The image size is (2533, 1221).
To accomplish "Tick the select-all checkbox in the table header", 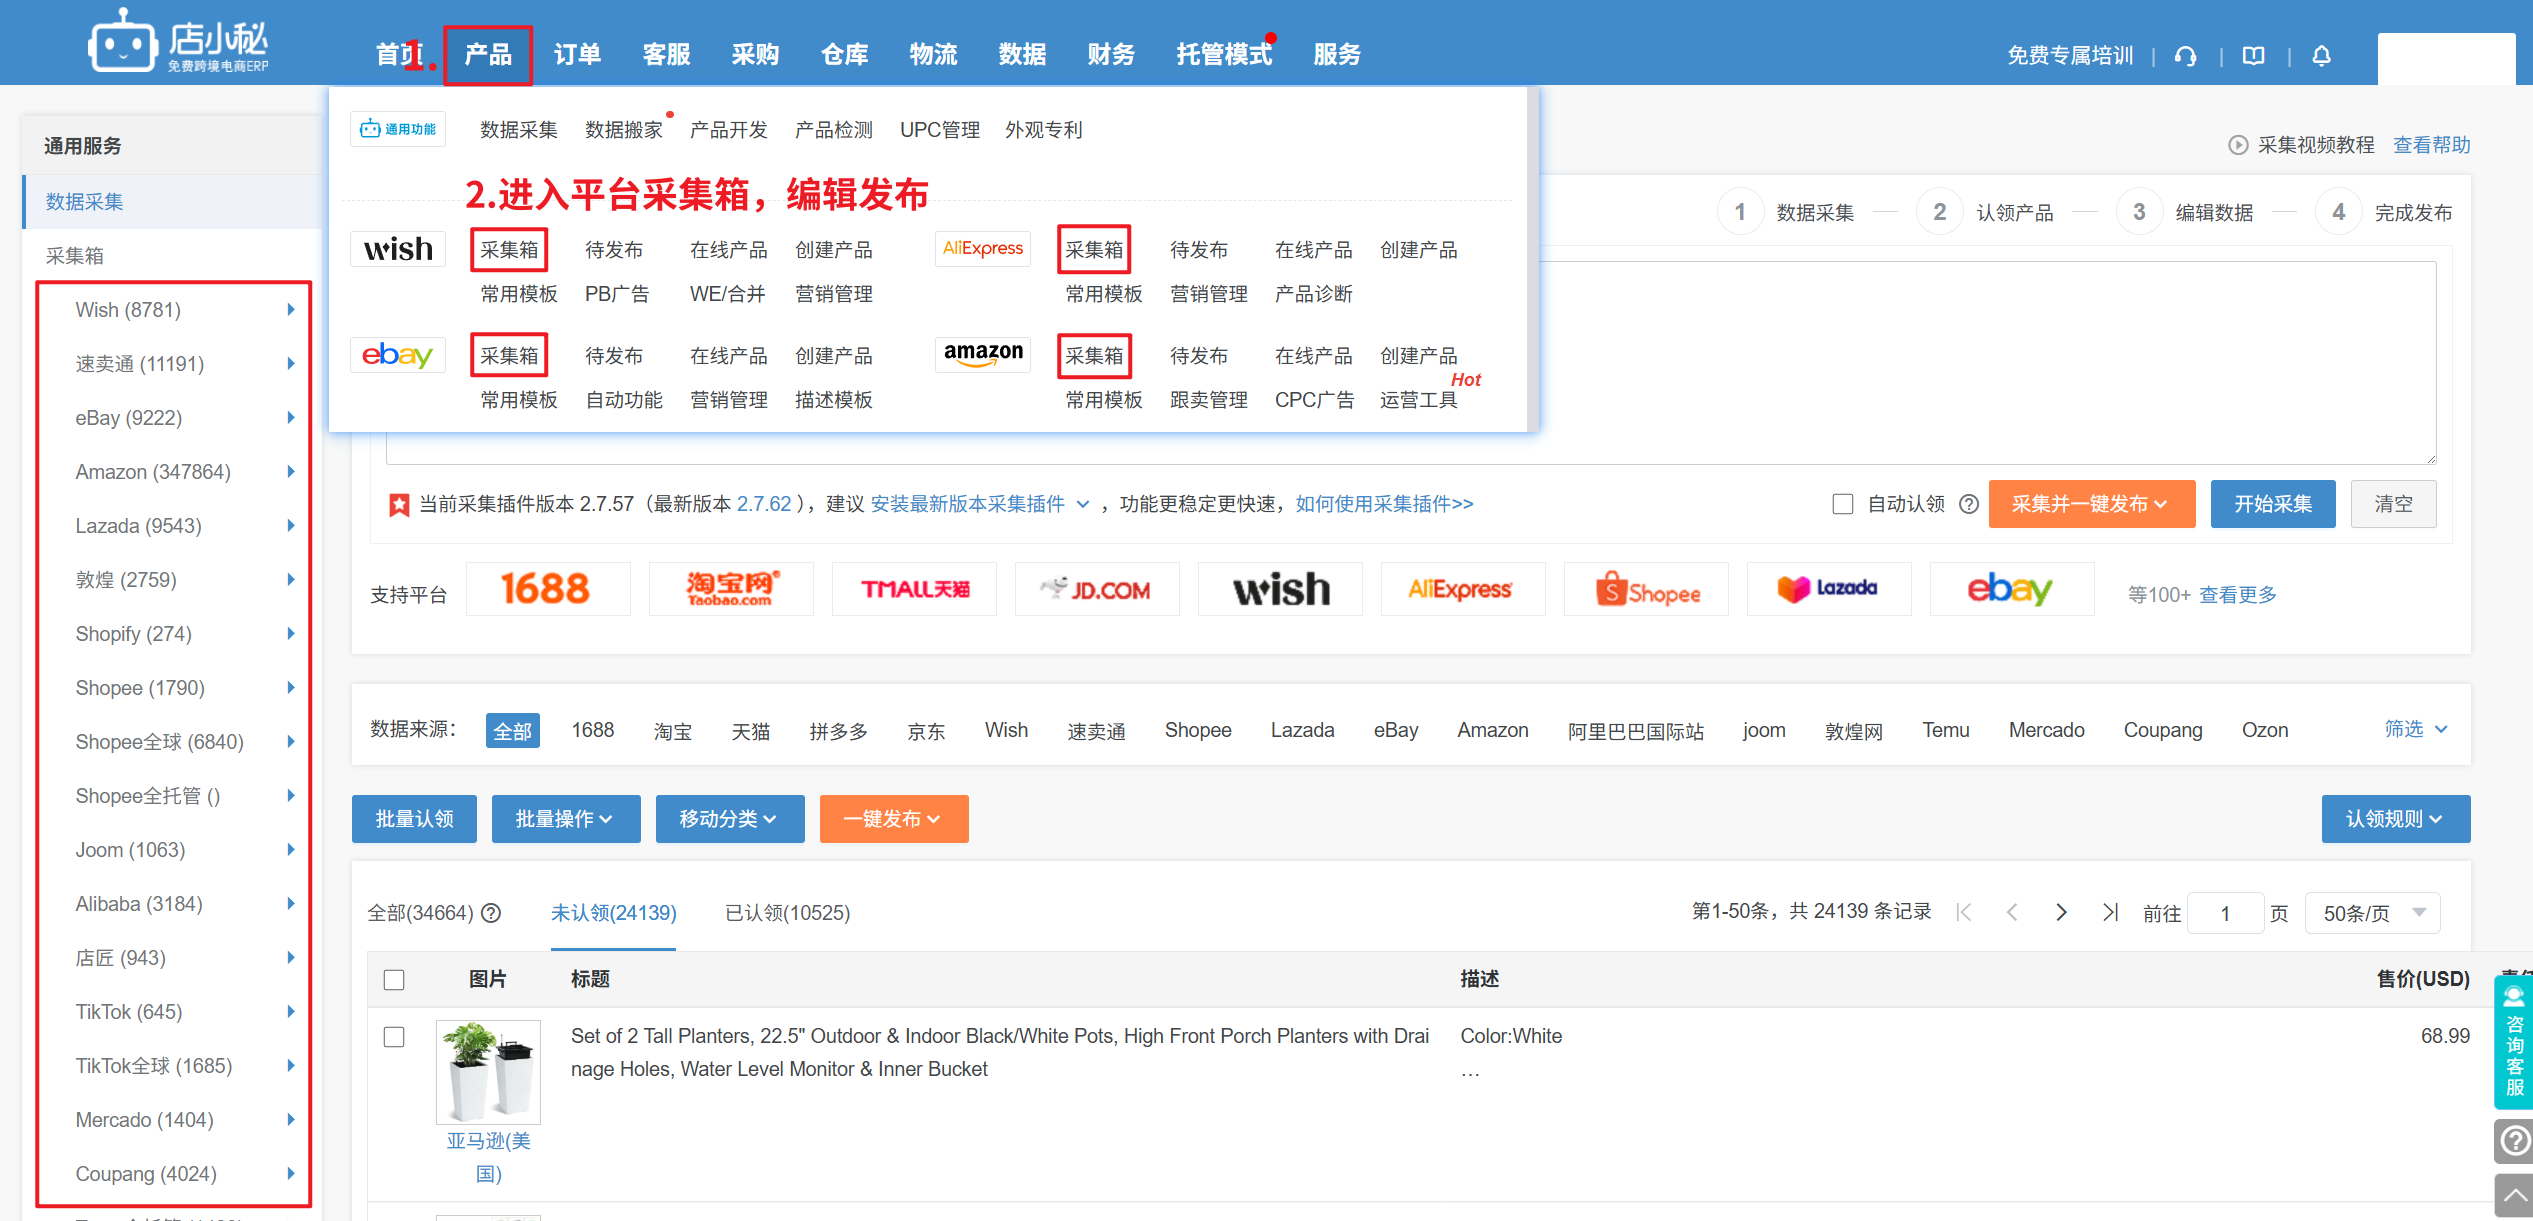I will [x=394, y=979].
